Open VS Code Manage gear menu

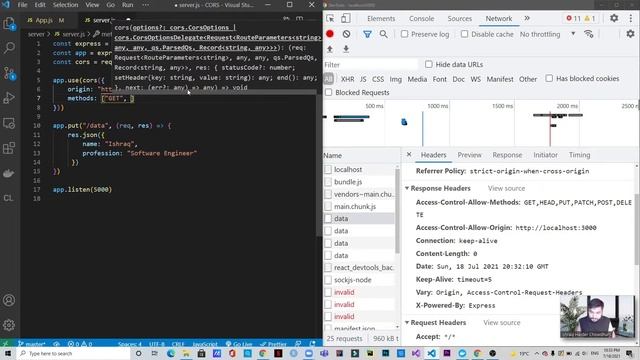9,325
